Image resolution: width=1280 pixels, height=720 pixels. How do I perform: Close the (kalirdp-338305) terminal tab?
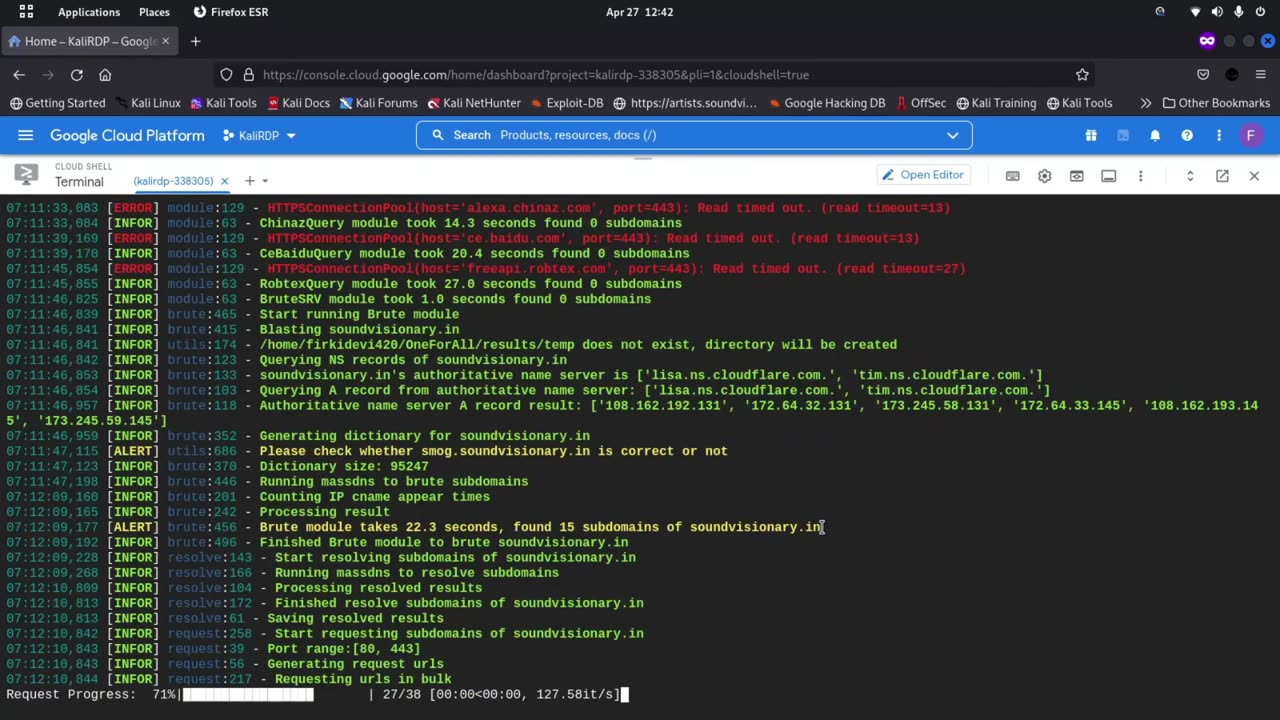[224, 181]
